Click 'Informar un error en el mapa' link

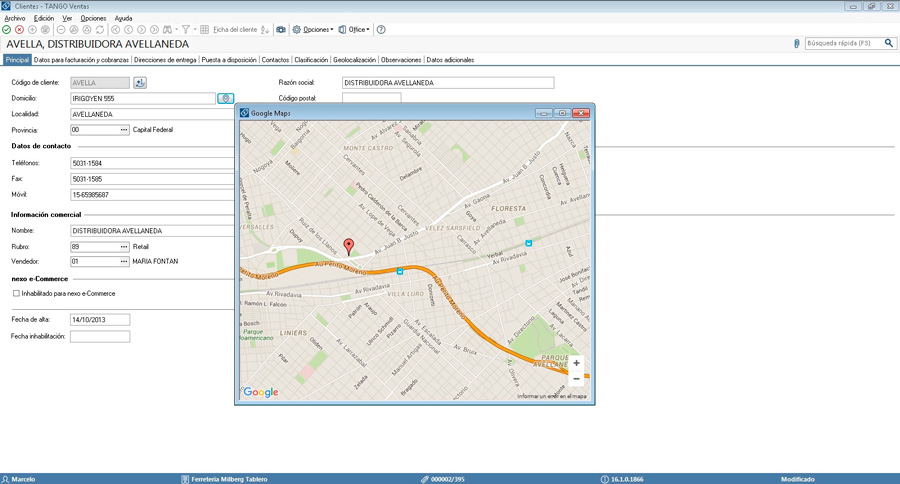552,396
